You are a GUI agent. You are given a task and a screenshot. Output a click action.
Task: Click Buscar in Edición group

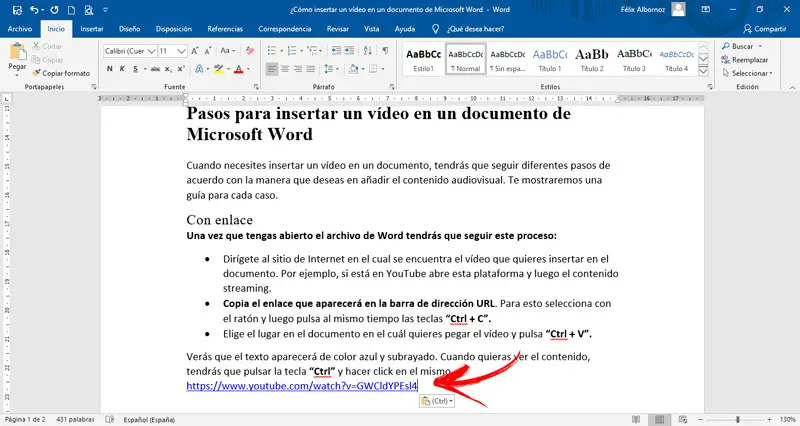pyautogui.click(x=741, y=46)
